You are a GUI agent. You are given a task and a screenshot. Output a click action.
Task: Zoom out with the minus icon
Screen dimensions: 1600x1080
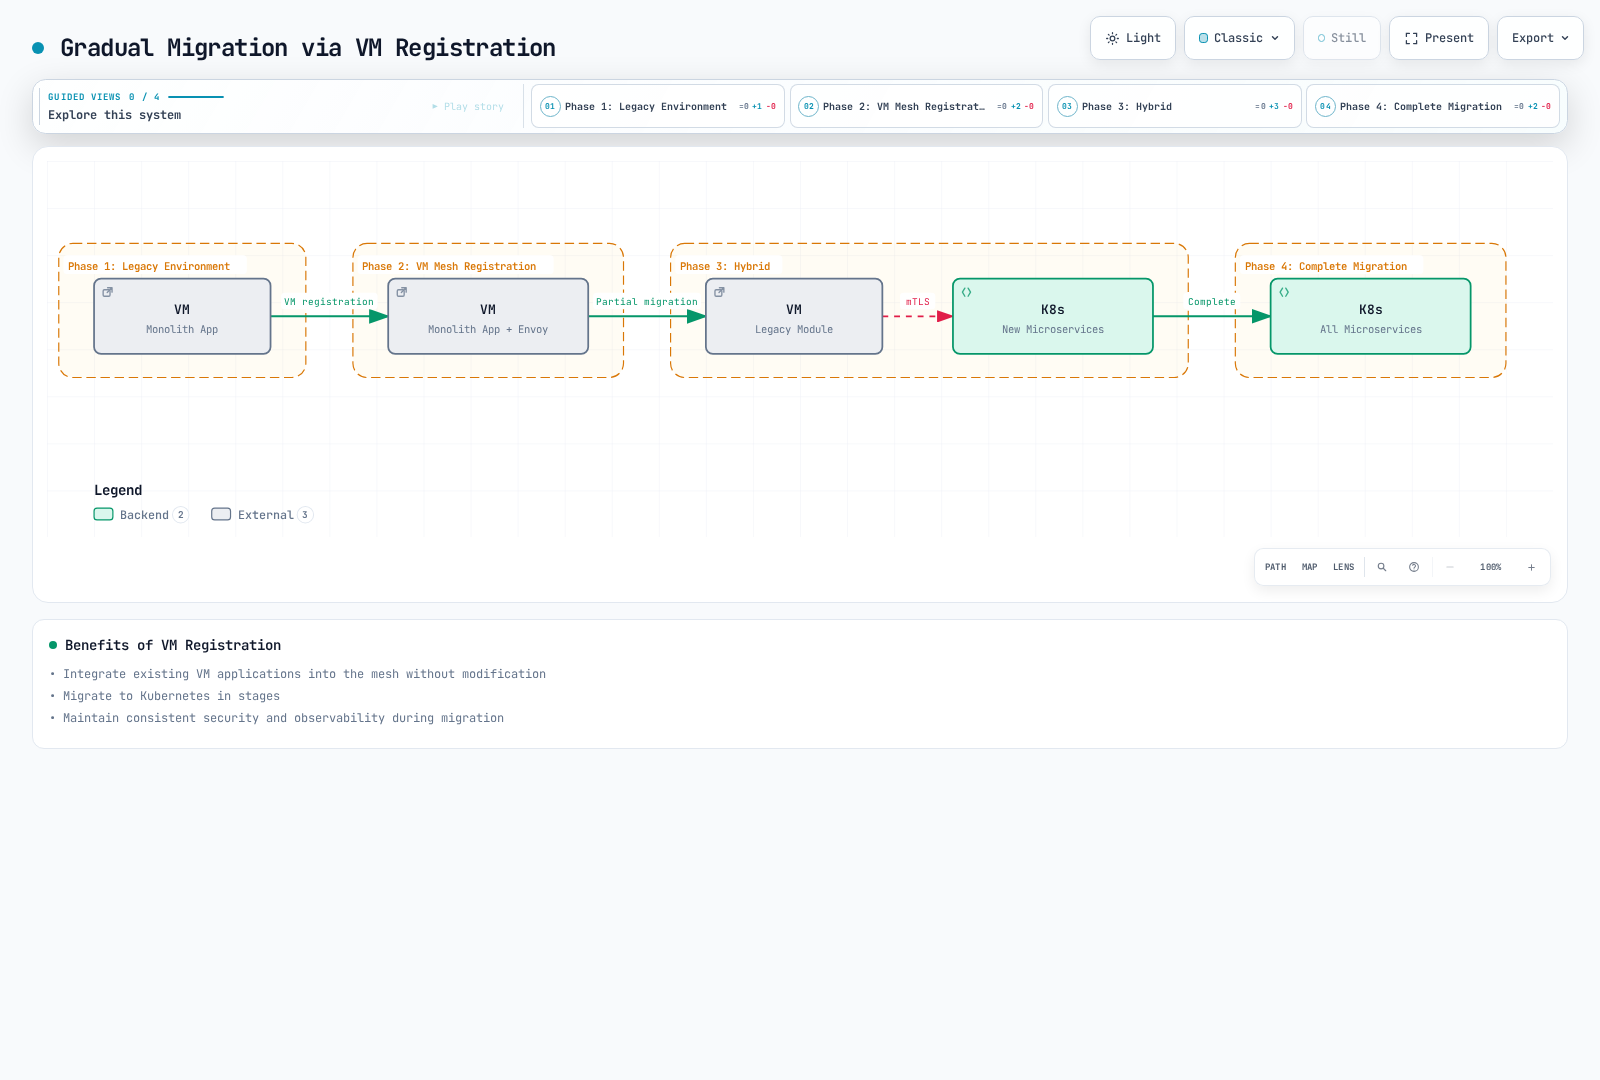[1450, 567]
